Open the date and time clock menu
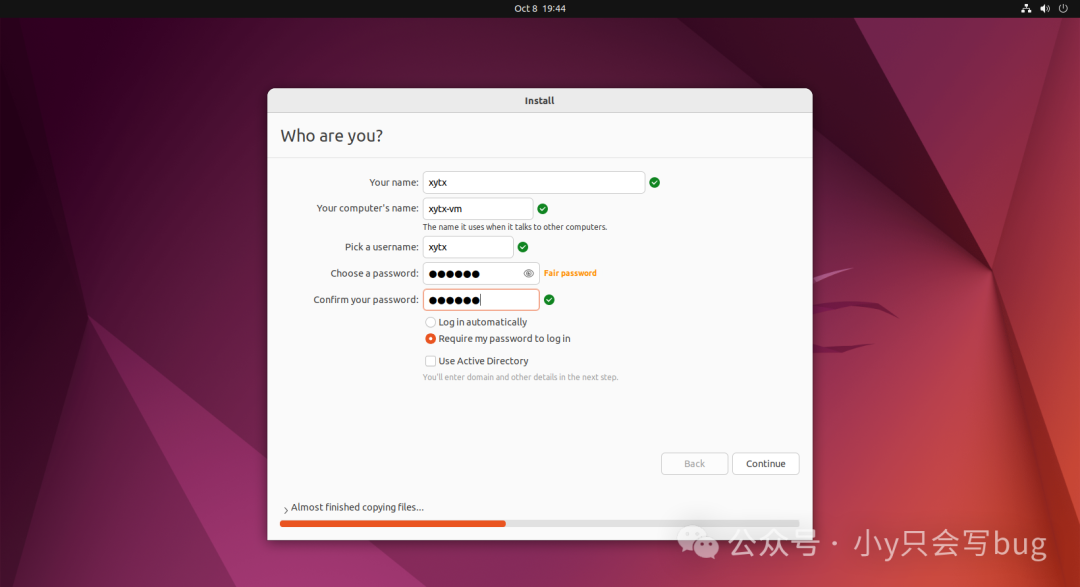Image resolution: width=1080 pixels, height=587 pixels. coord(540,8)
